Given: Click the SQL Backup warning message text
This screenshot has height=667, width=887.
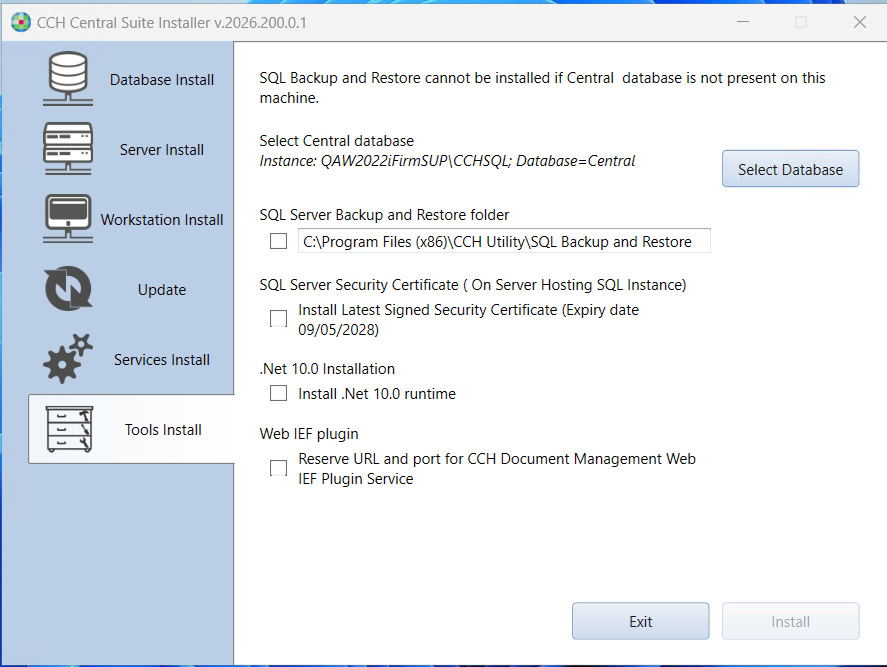Looking at the screenshot, I should [542, 88].
